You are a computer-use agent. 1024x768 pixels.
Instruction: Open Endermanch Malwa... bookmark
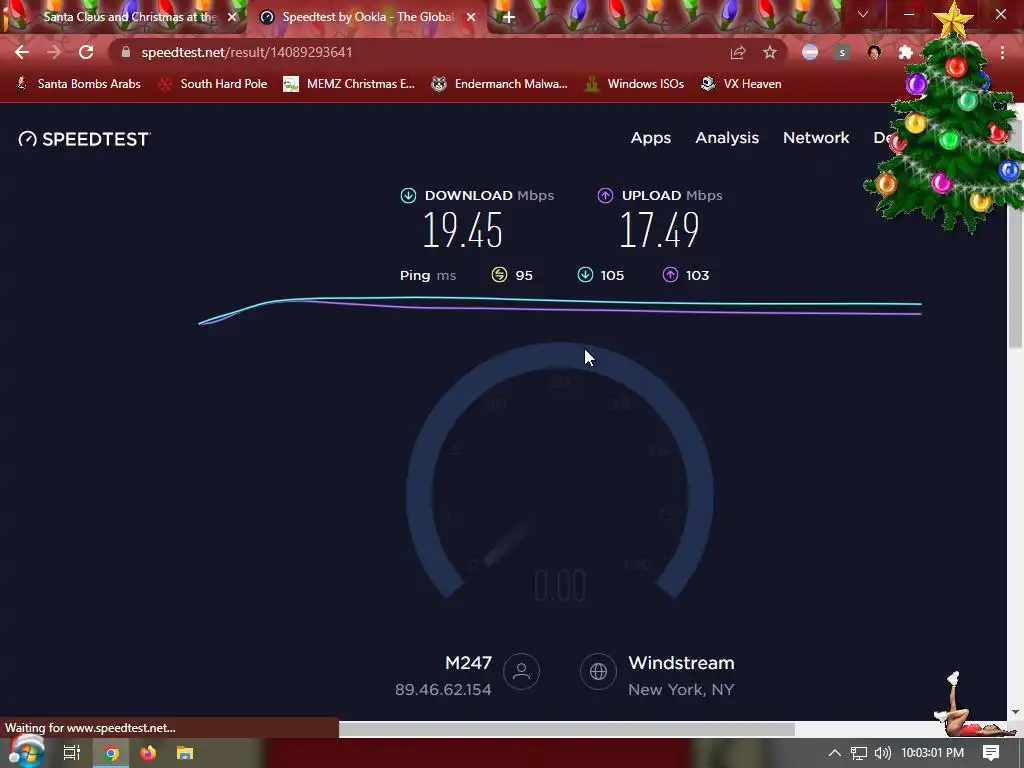point(500,84)
